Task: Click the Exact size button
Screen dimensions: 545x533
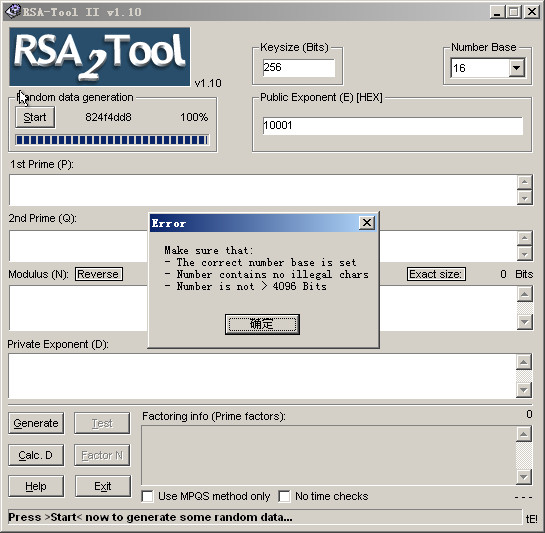Action: click(436, 274)
